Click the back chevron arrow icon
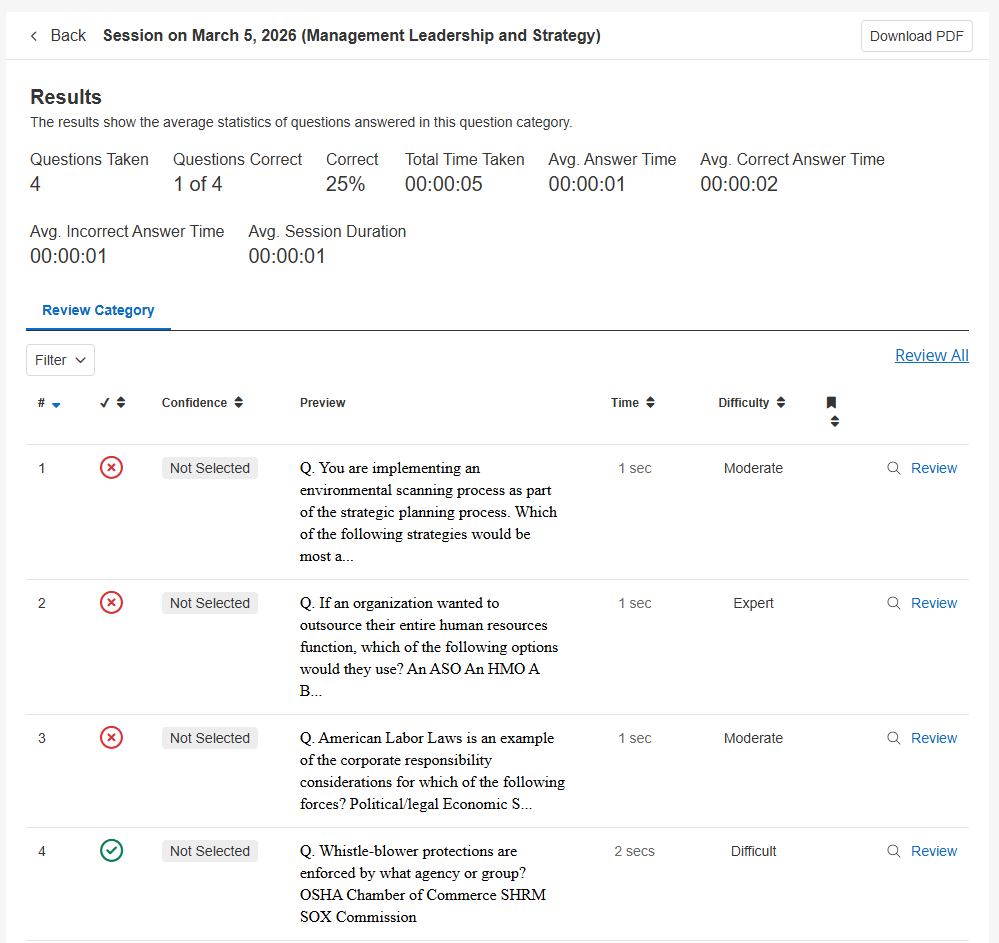999x943 pixels. click(x=34, y=36)
